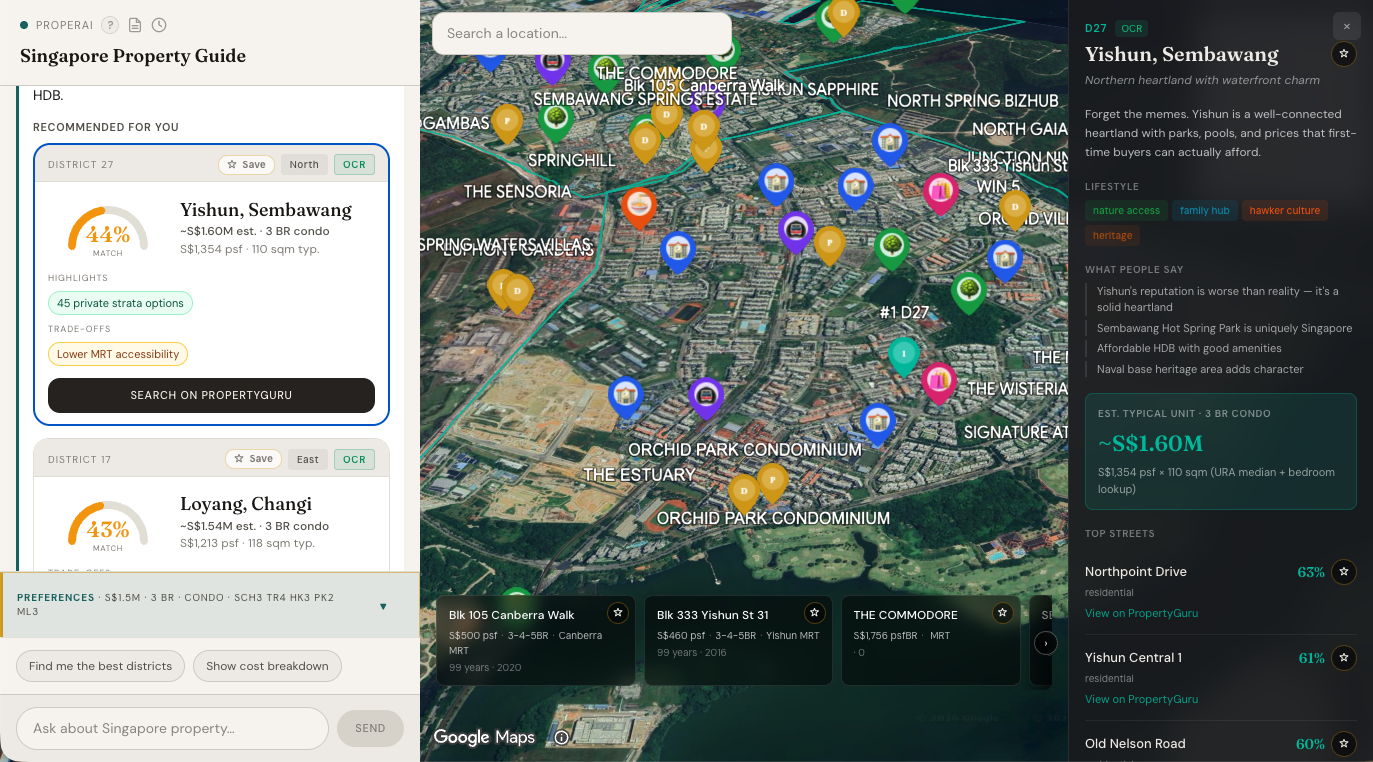Favorite Northpoint Drive with its star
This screenshot has height=762, width=1373.
tap(1345, 572)
